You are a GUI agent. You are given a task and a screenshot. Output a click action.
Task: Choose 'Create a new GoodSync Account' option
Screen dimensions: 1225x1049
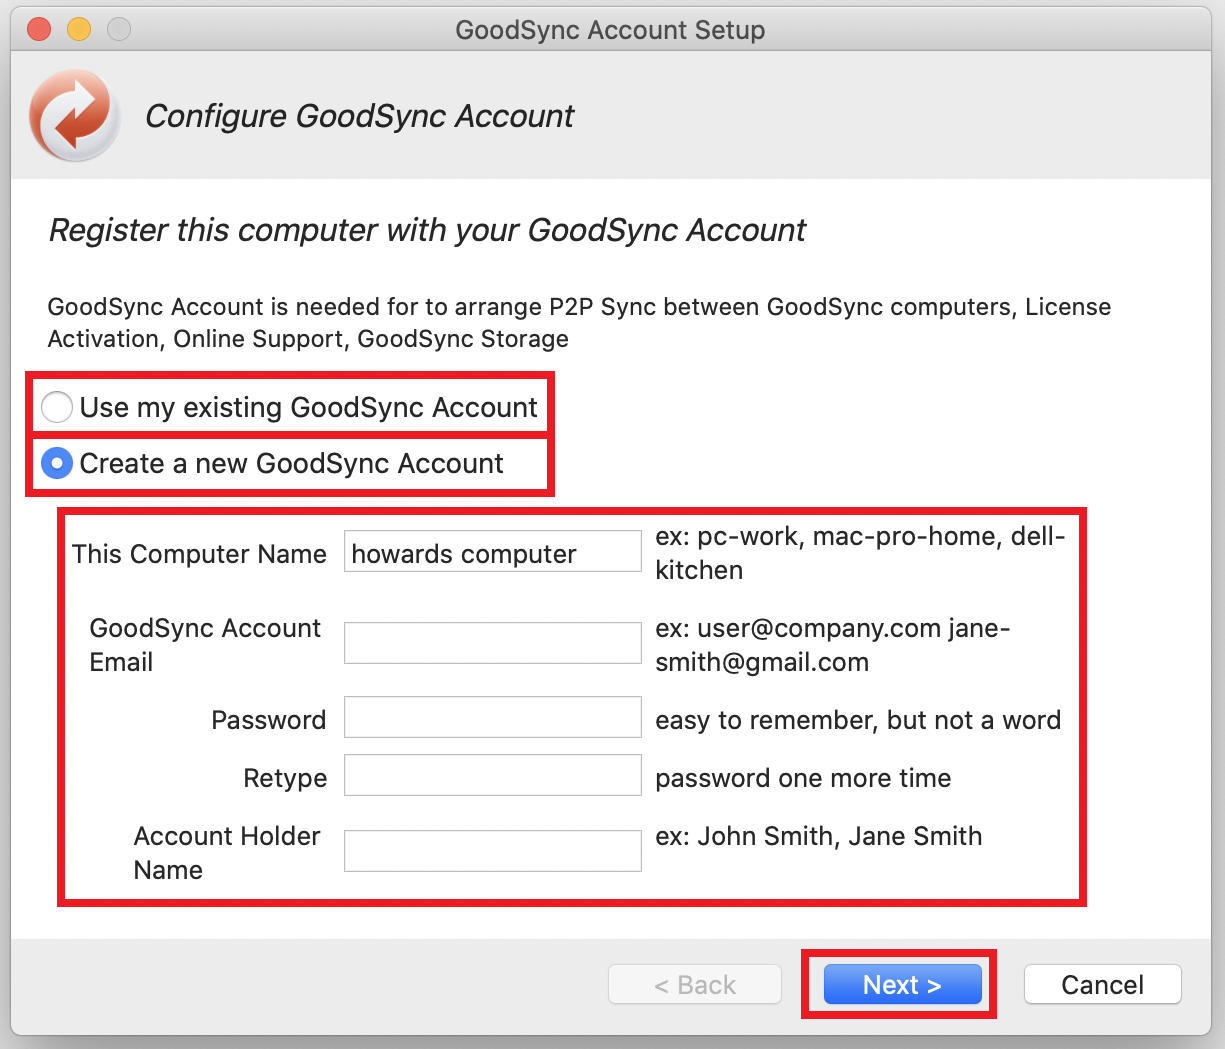coord(57,463)
